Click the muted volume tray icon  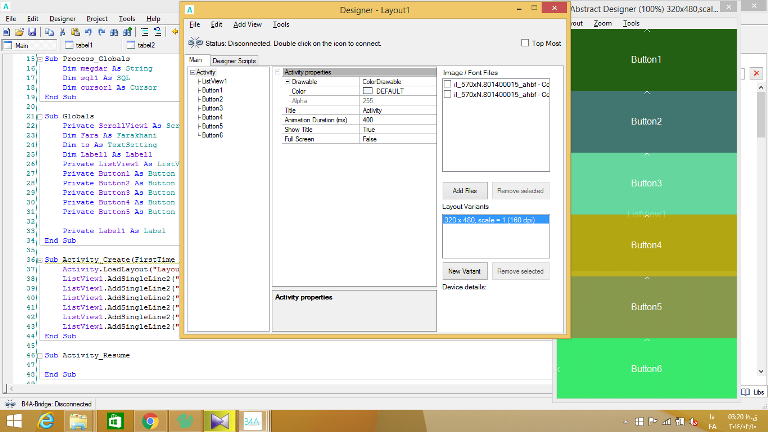pos(694,421)
